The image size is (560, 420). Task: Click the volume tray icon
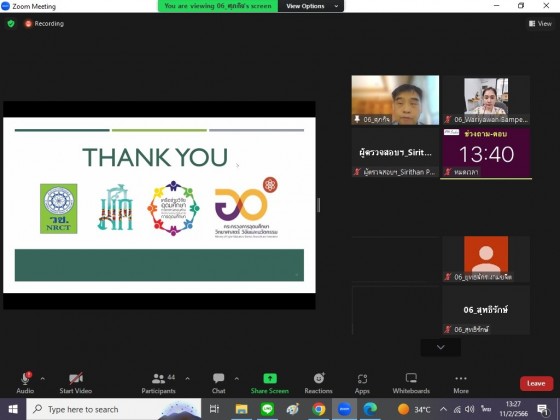470,409
